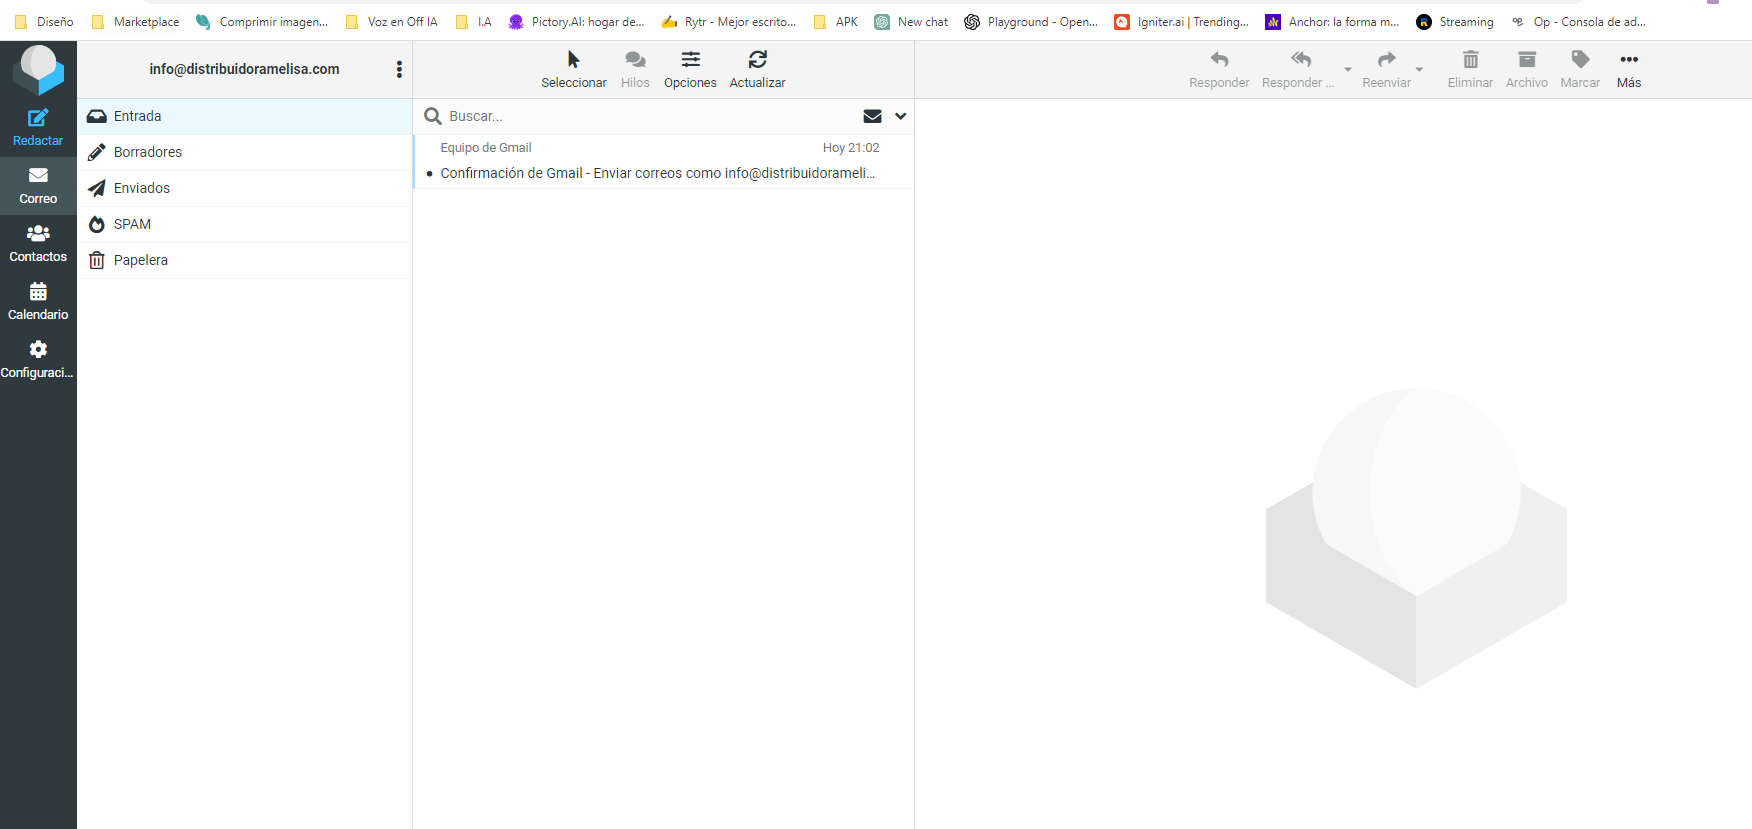Open the Playground OpenAI bookmark
1752x829 pixels.
pos(1031,22)
